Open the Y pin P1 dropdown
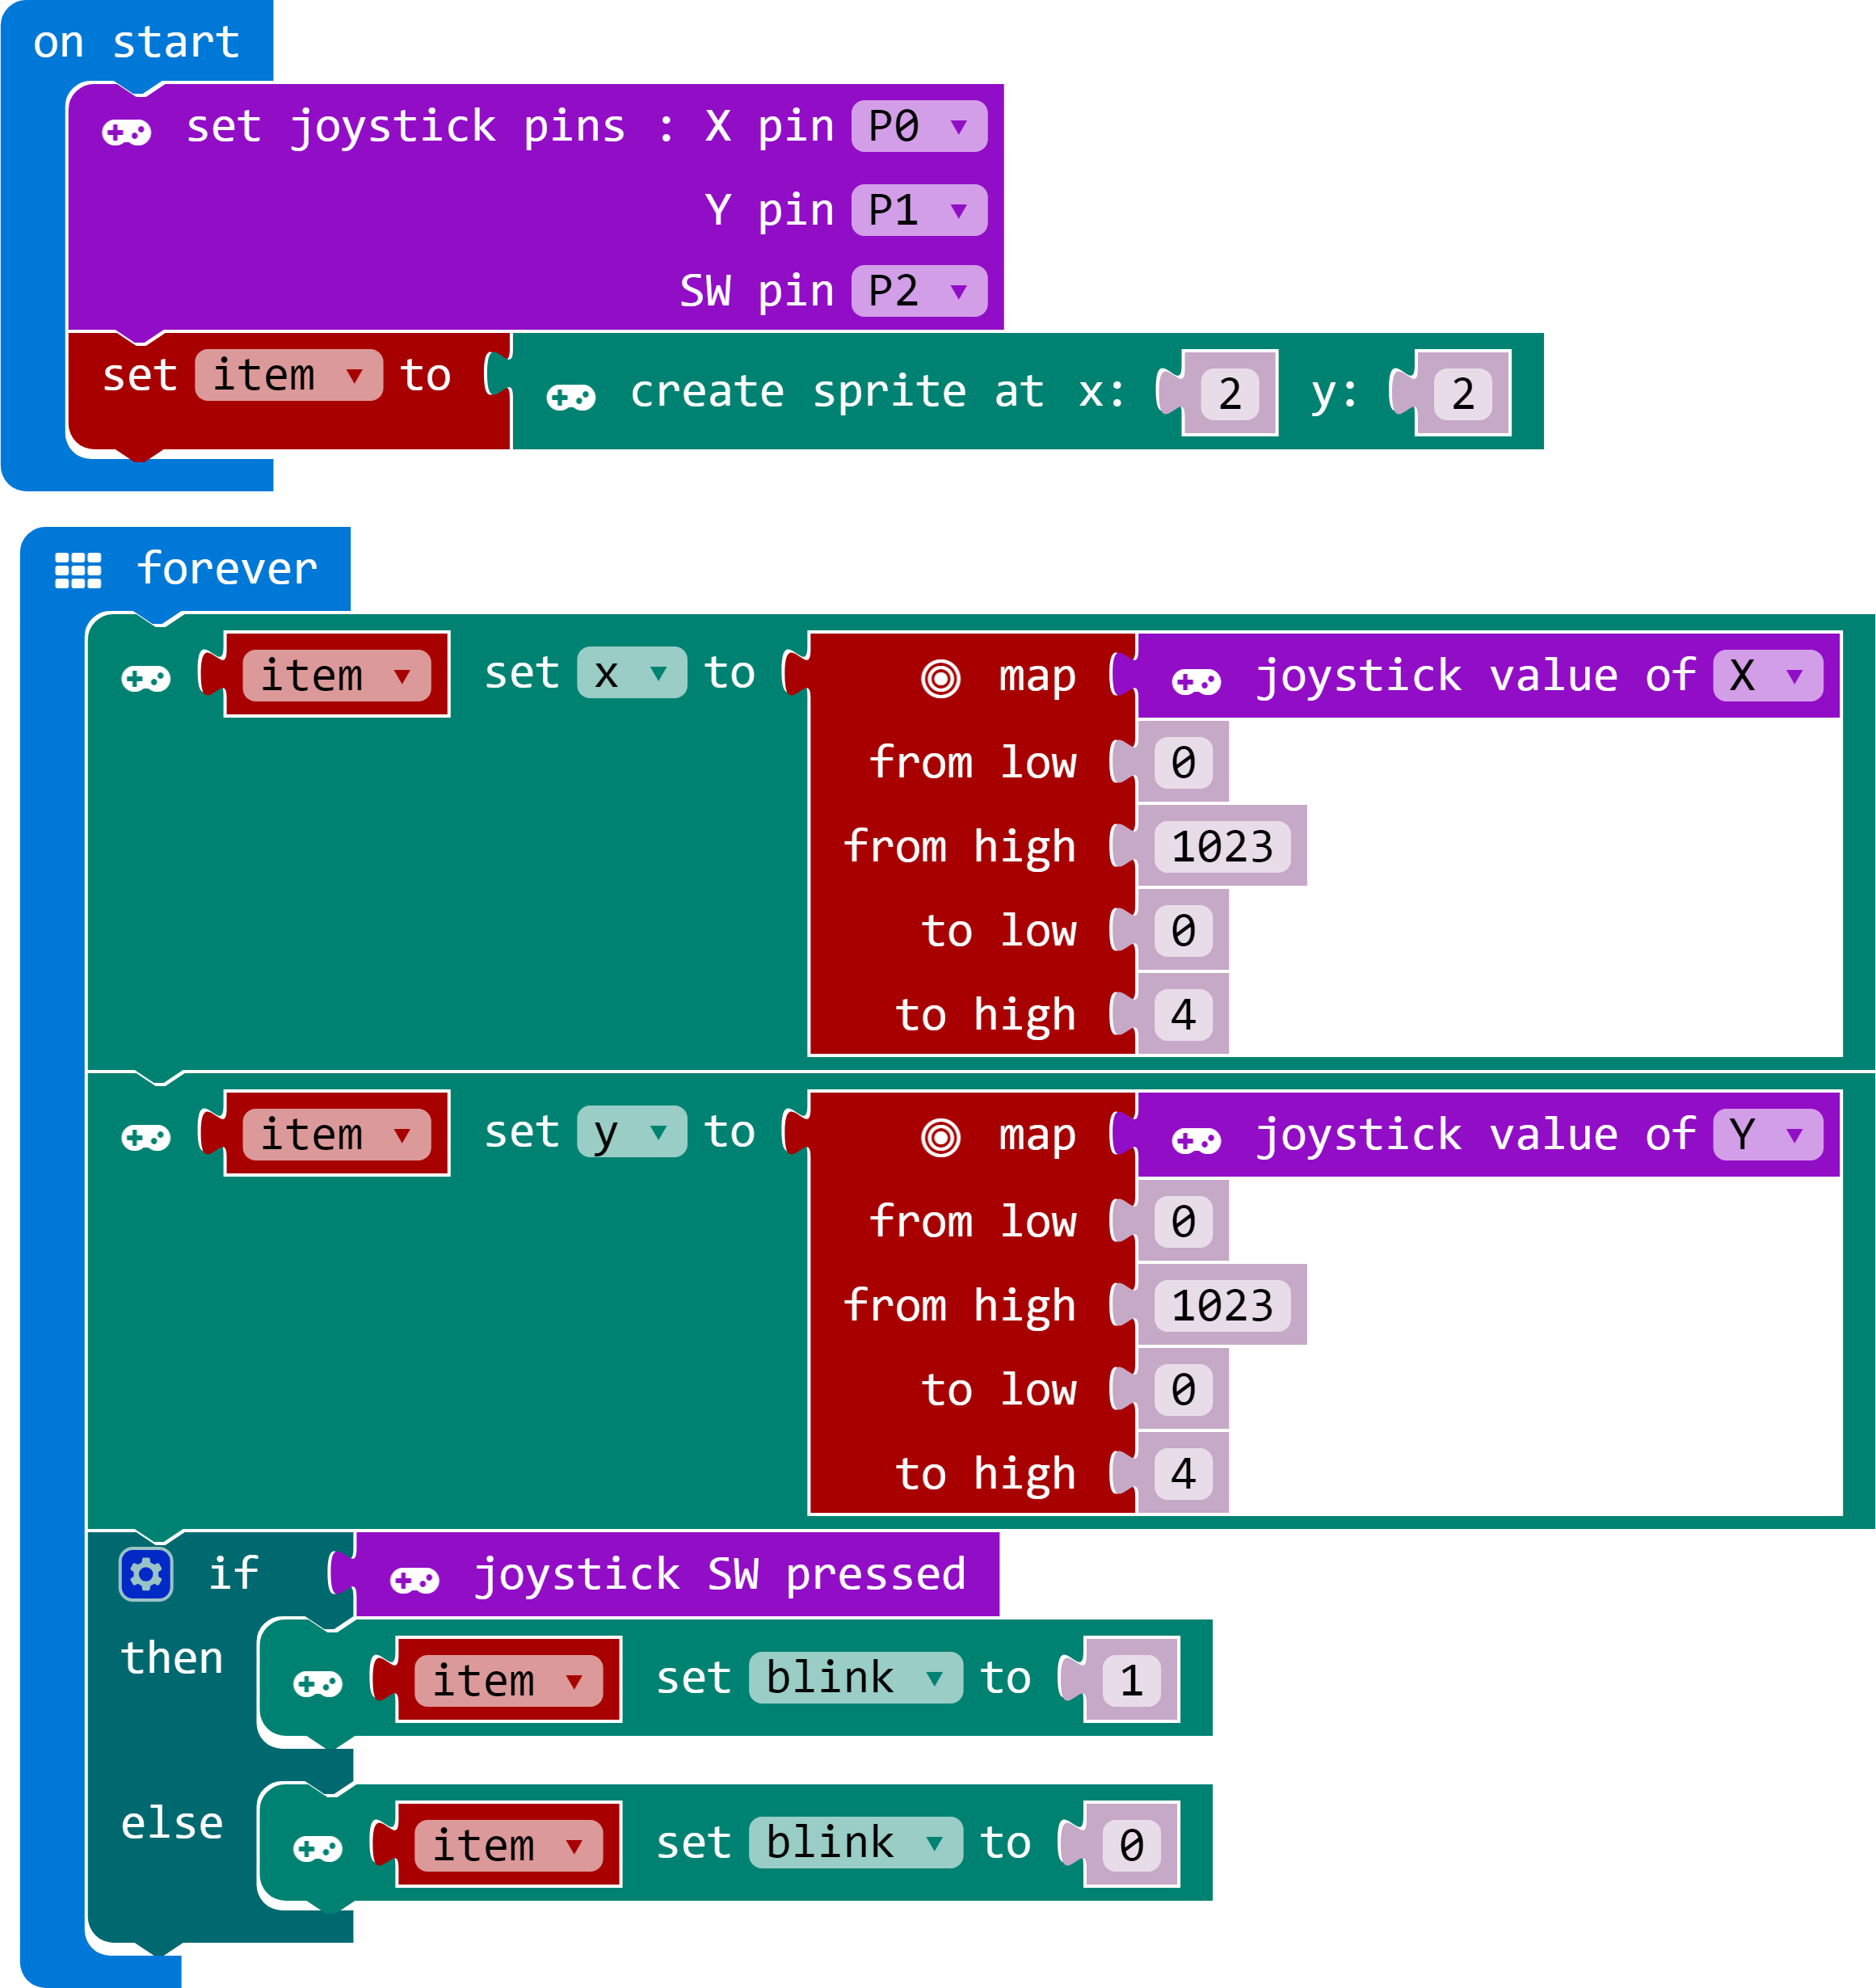1876x1988 pixels. pyautogui.click(x=919, y=211)
